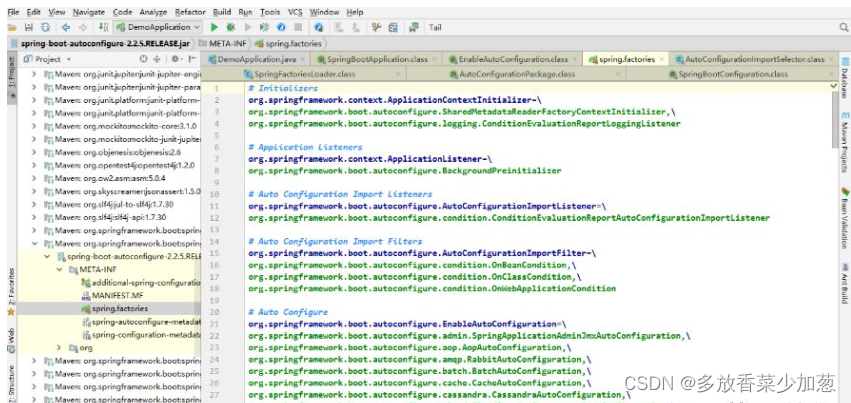
Task: Run DemoApplication with the green play icon
Action: [x=214, y=27]
